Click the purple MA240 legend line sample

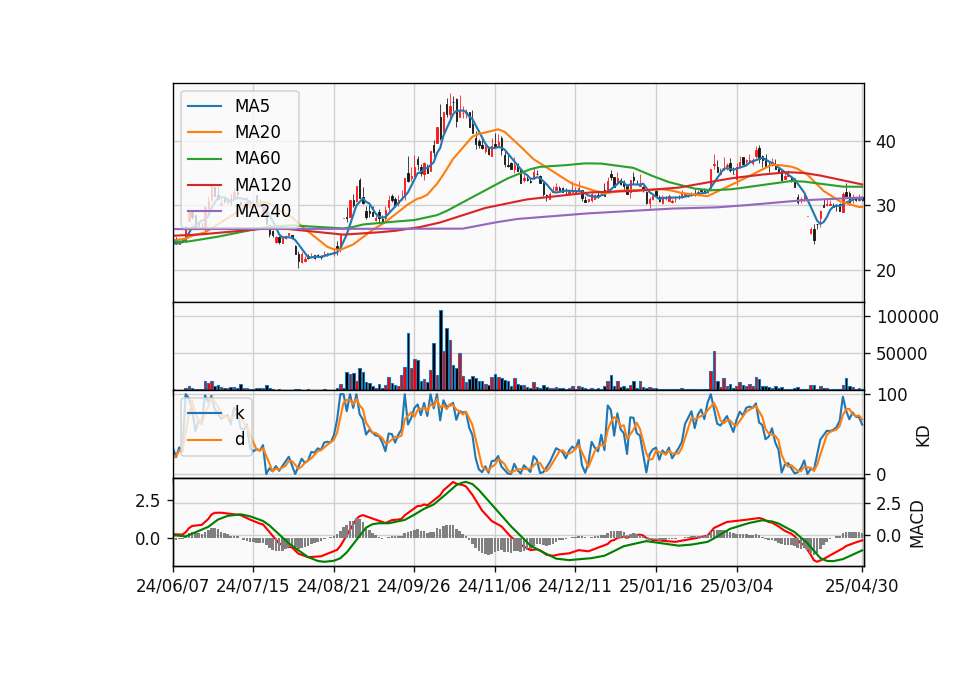point(204,211)
